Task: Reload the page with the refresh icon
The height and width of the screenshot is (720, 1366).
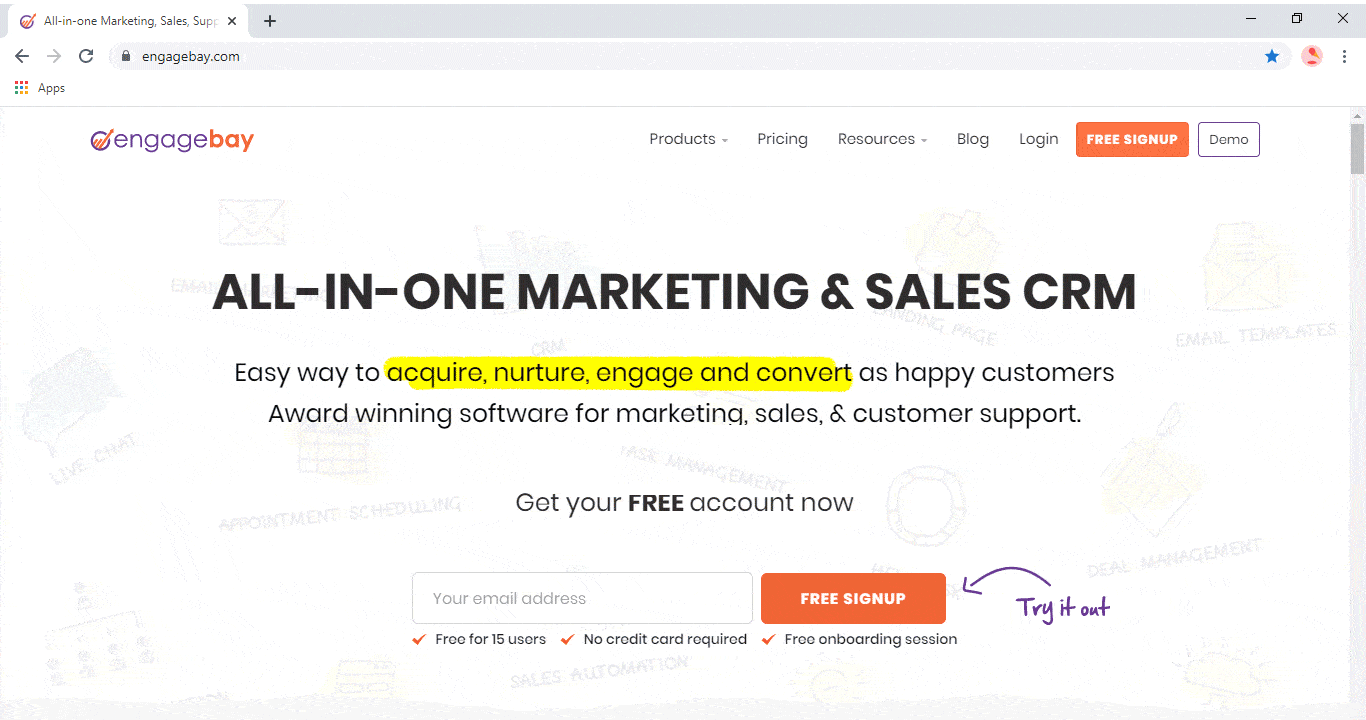Action: tap(86, 56)
